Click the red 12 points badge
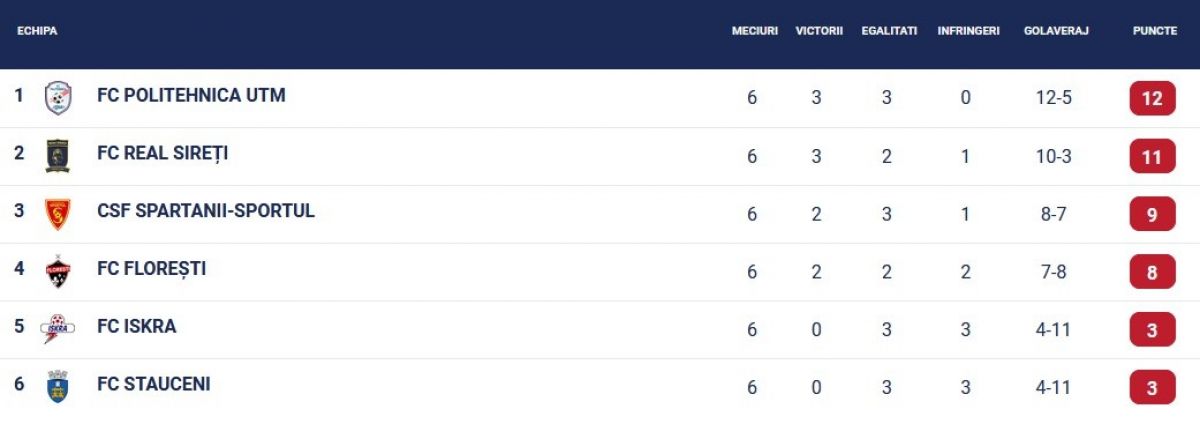This screenshot has width=1200, height=424. point(1152,99)
